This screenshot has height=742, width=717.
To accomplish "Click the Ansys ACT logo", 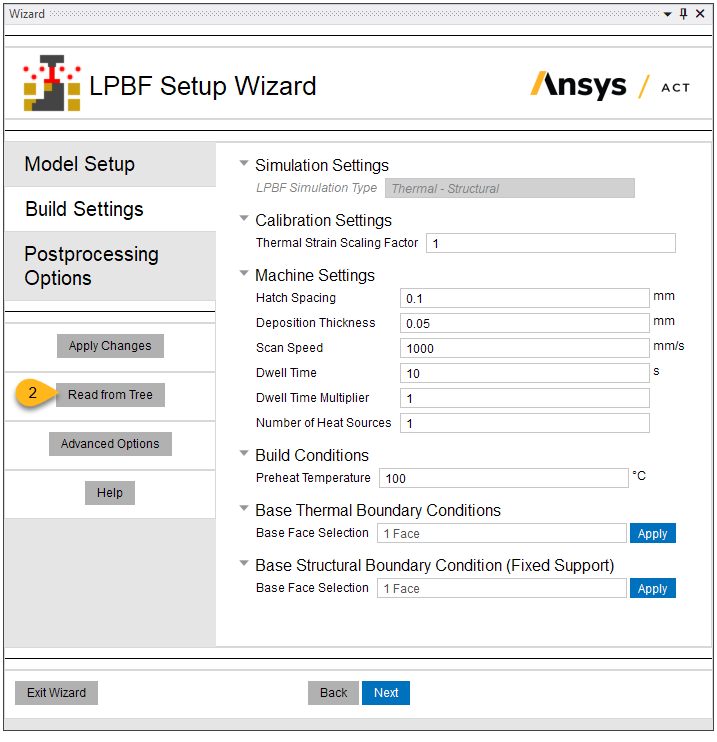I will click(610, 85).
